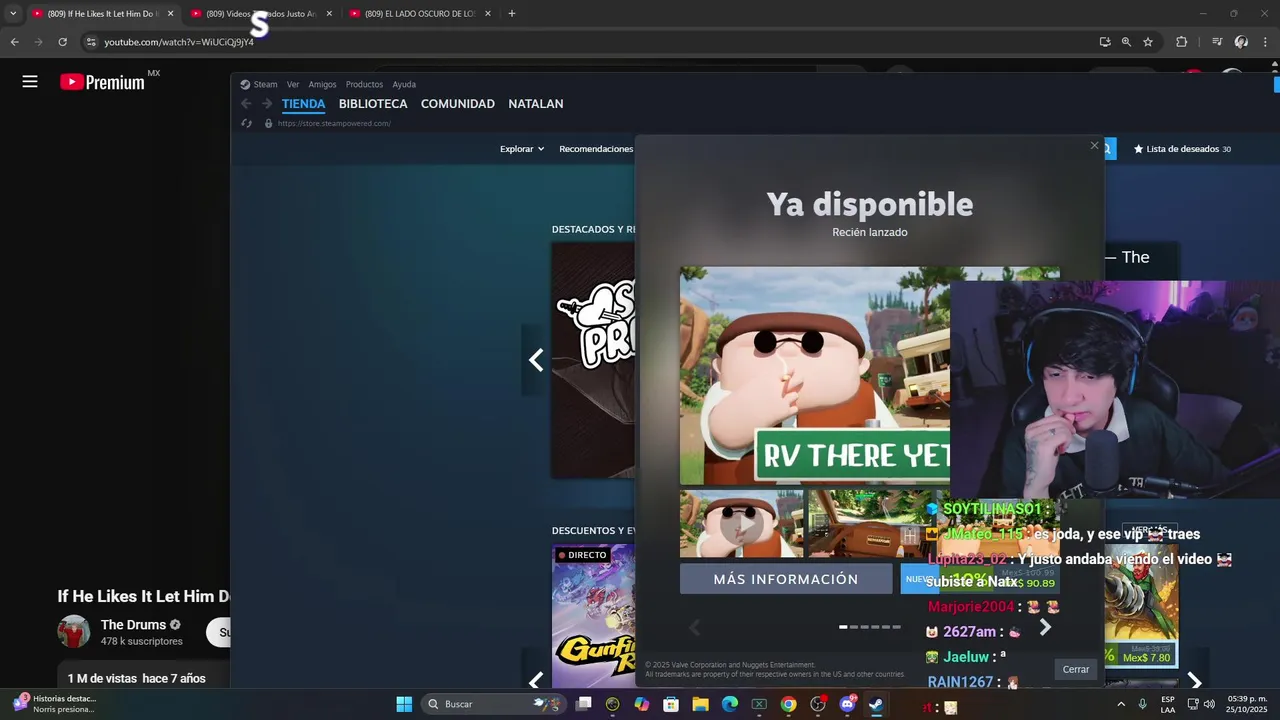Go to Steam TIENDA section
The height and width of the screenshot is (720, 1280).
(303, 104)
